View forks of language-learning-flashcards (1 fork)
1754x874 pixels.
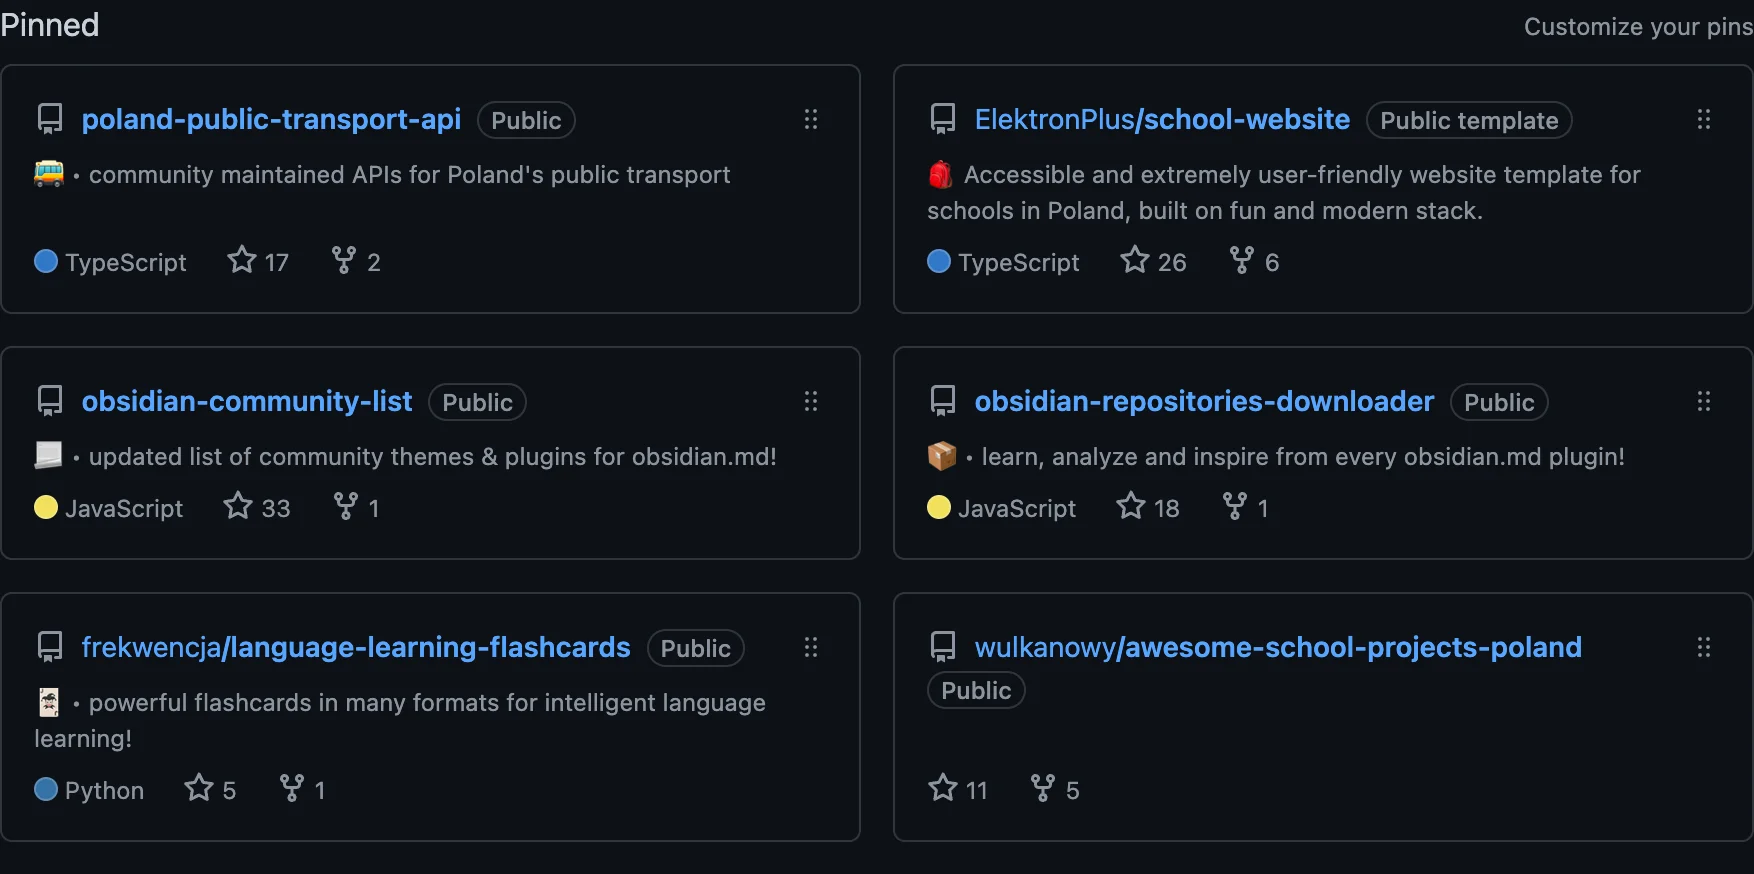[x=302, y=790]
